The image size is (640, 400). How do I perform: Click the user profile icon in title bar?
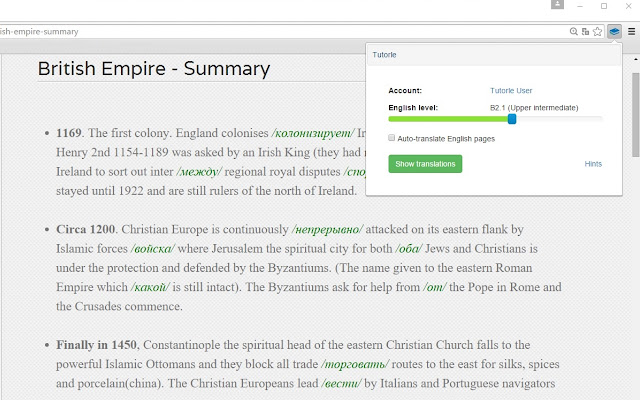click(x=557, y=4)
